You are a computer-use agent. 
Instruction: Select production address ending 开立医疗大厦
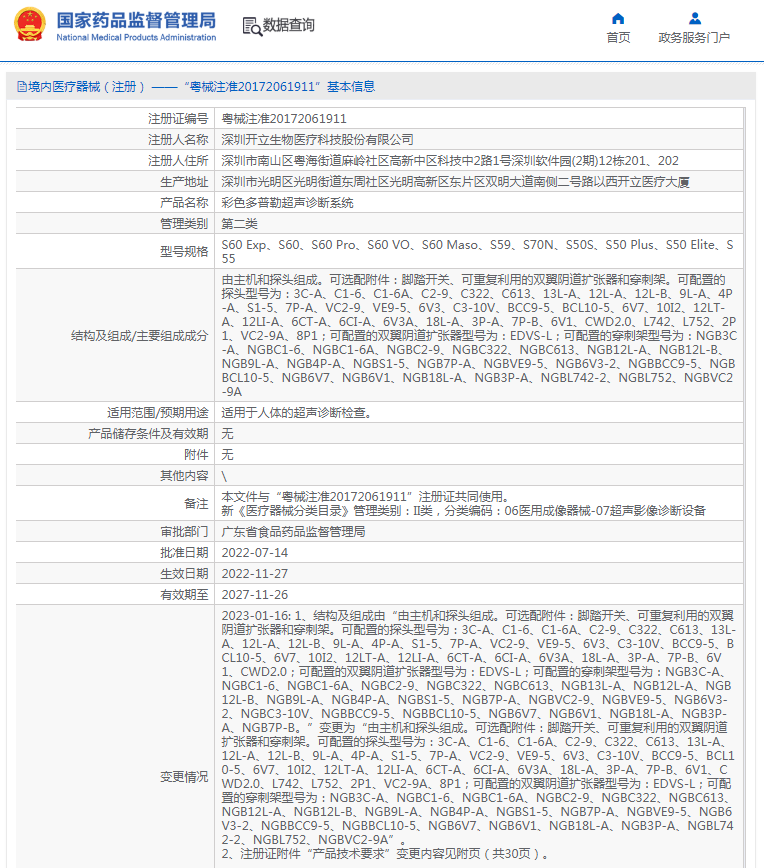pos(456,182)
